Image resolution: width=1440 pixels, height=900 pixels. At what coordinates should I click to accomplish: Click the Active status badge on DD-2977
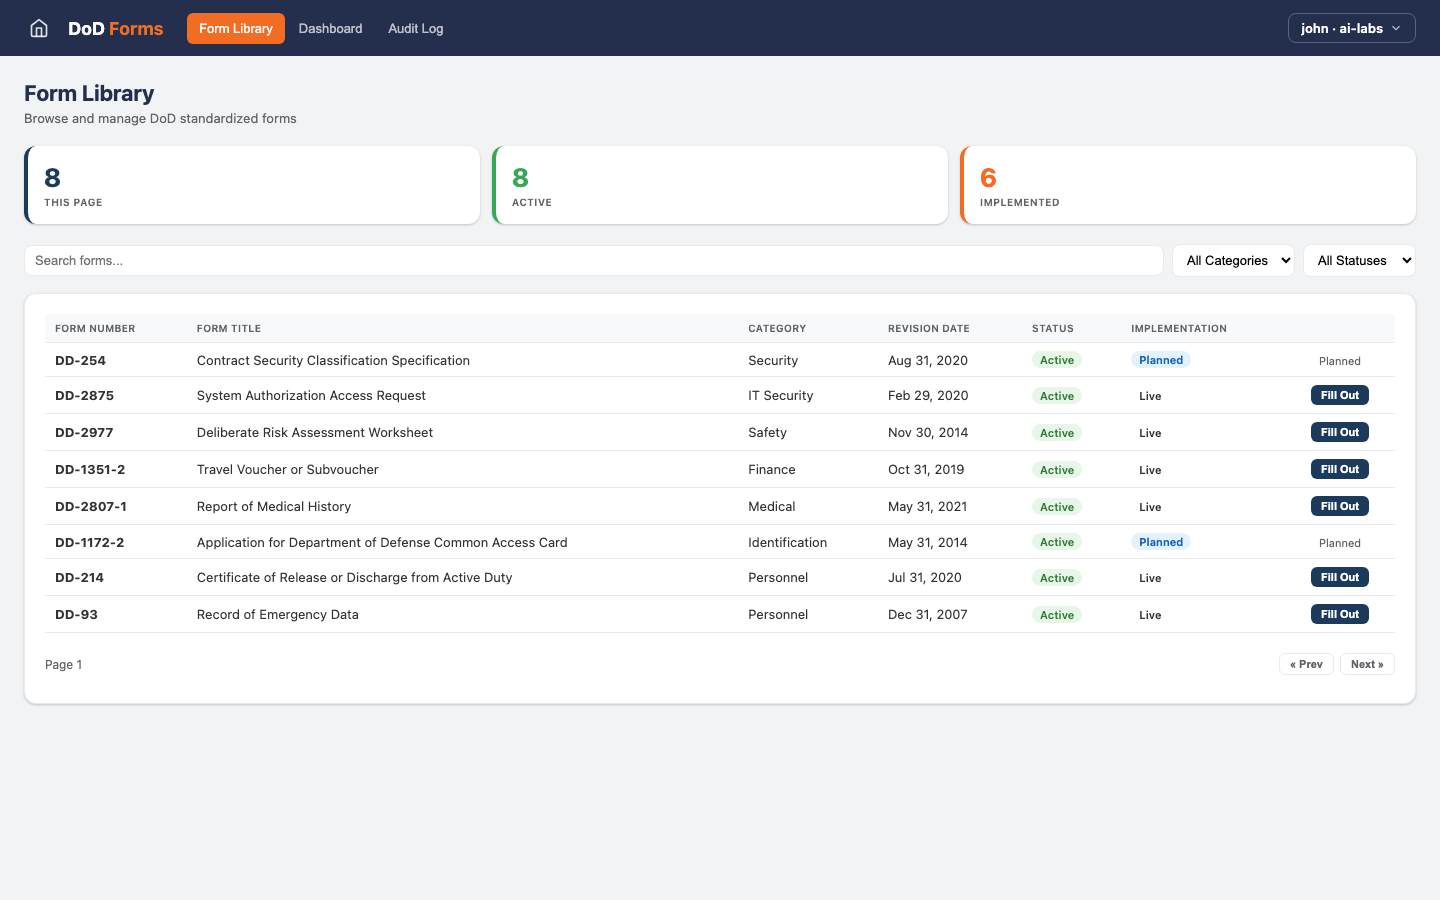click(x=1056, y=432)
